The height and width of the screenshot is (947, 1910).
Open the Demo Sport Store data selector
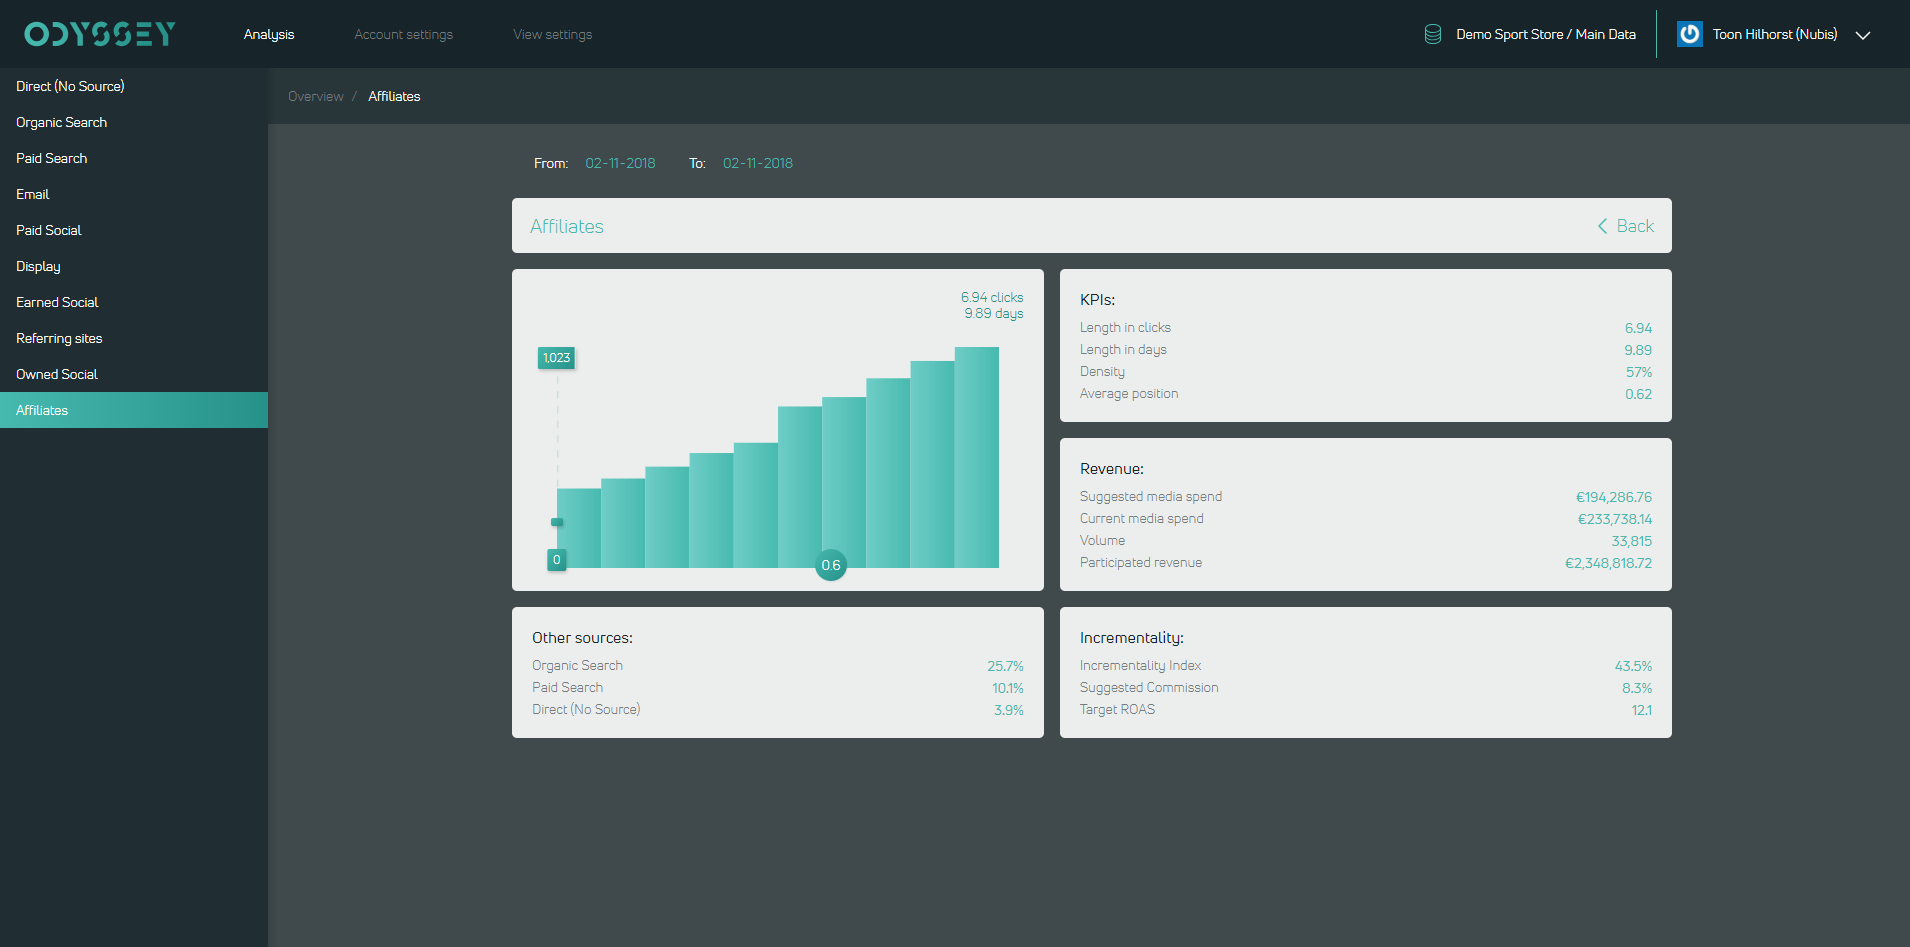coord(1545,34)
